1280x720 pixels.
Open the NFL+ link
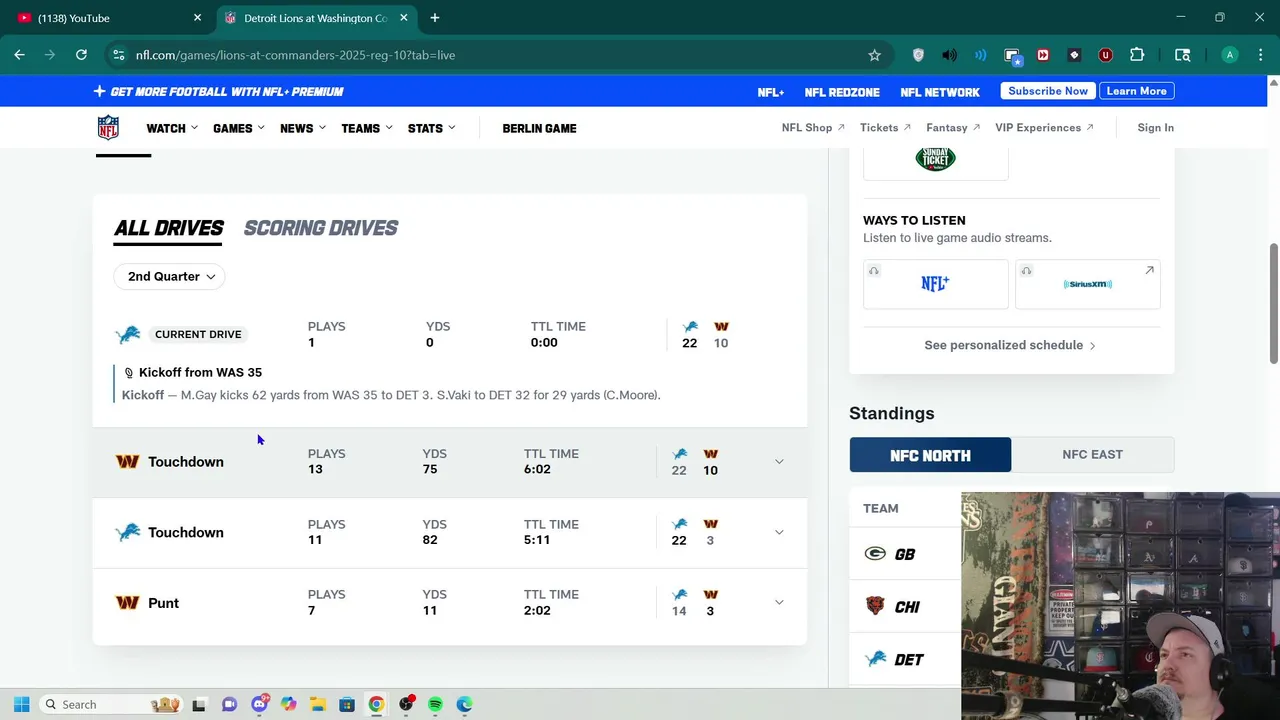(x=771, y=92)
